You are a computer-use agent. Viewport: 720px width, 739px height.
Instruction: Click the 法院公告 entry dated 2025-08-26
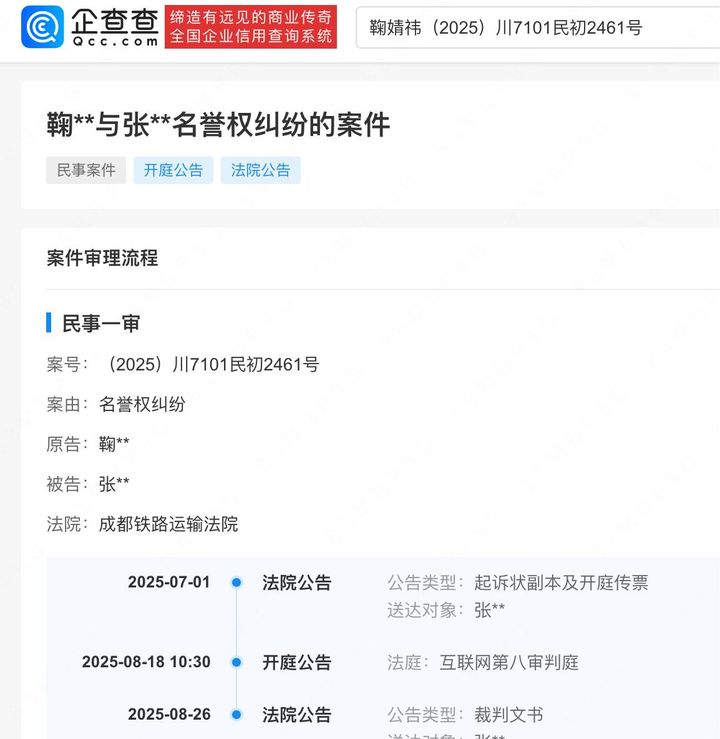(x=297, y=714)
